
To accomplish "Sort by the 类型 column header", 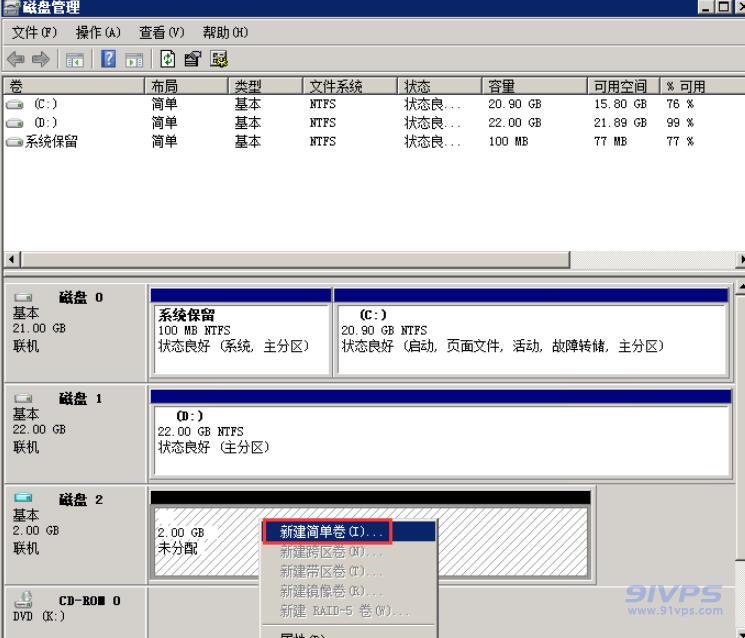I will pyautogui.click(x=266, y=86).
